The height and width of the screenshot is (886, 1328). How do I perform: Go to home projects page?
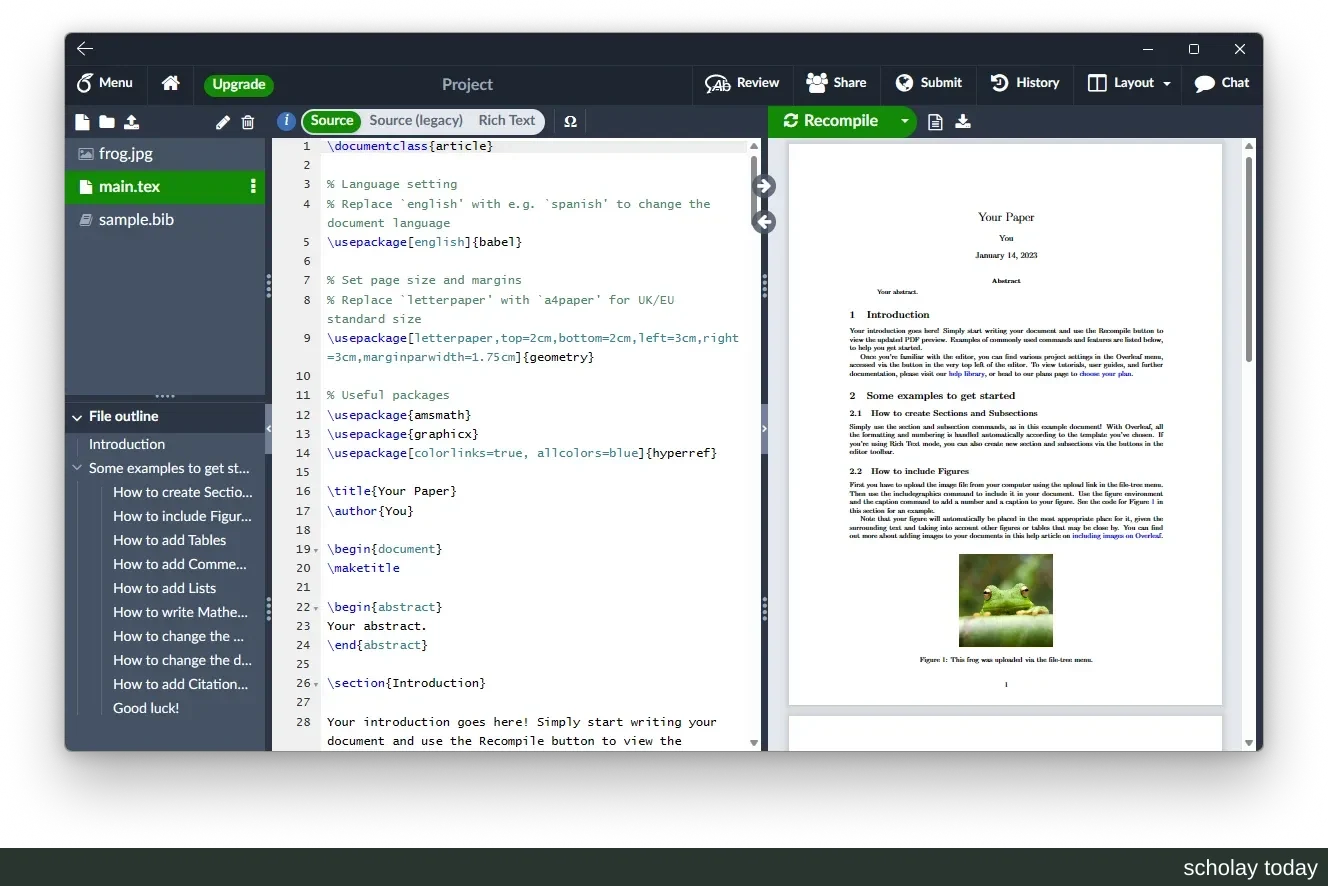pos(171,83)
